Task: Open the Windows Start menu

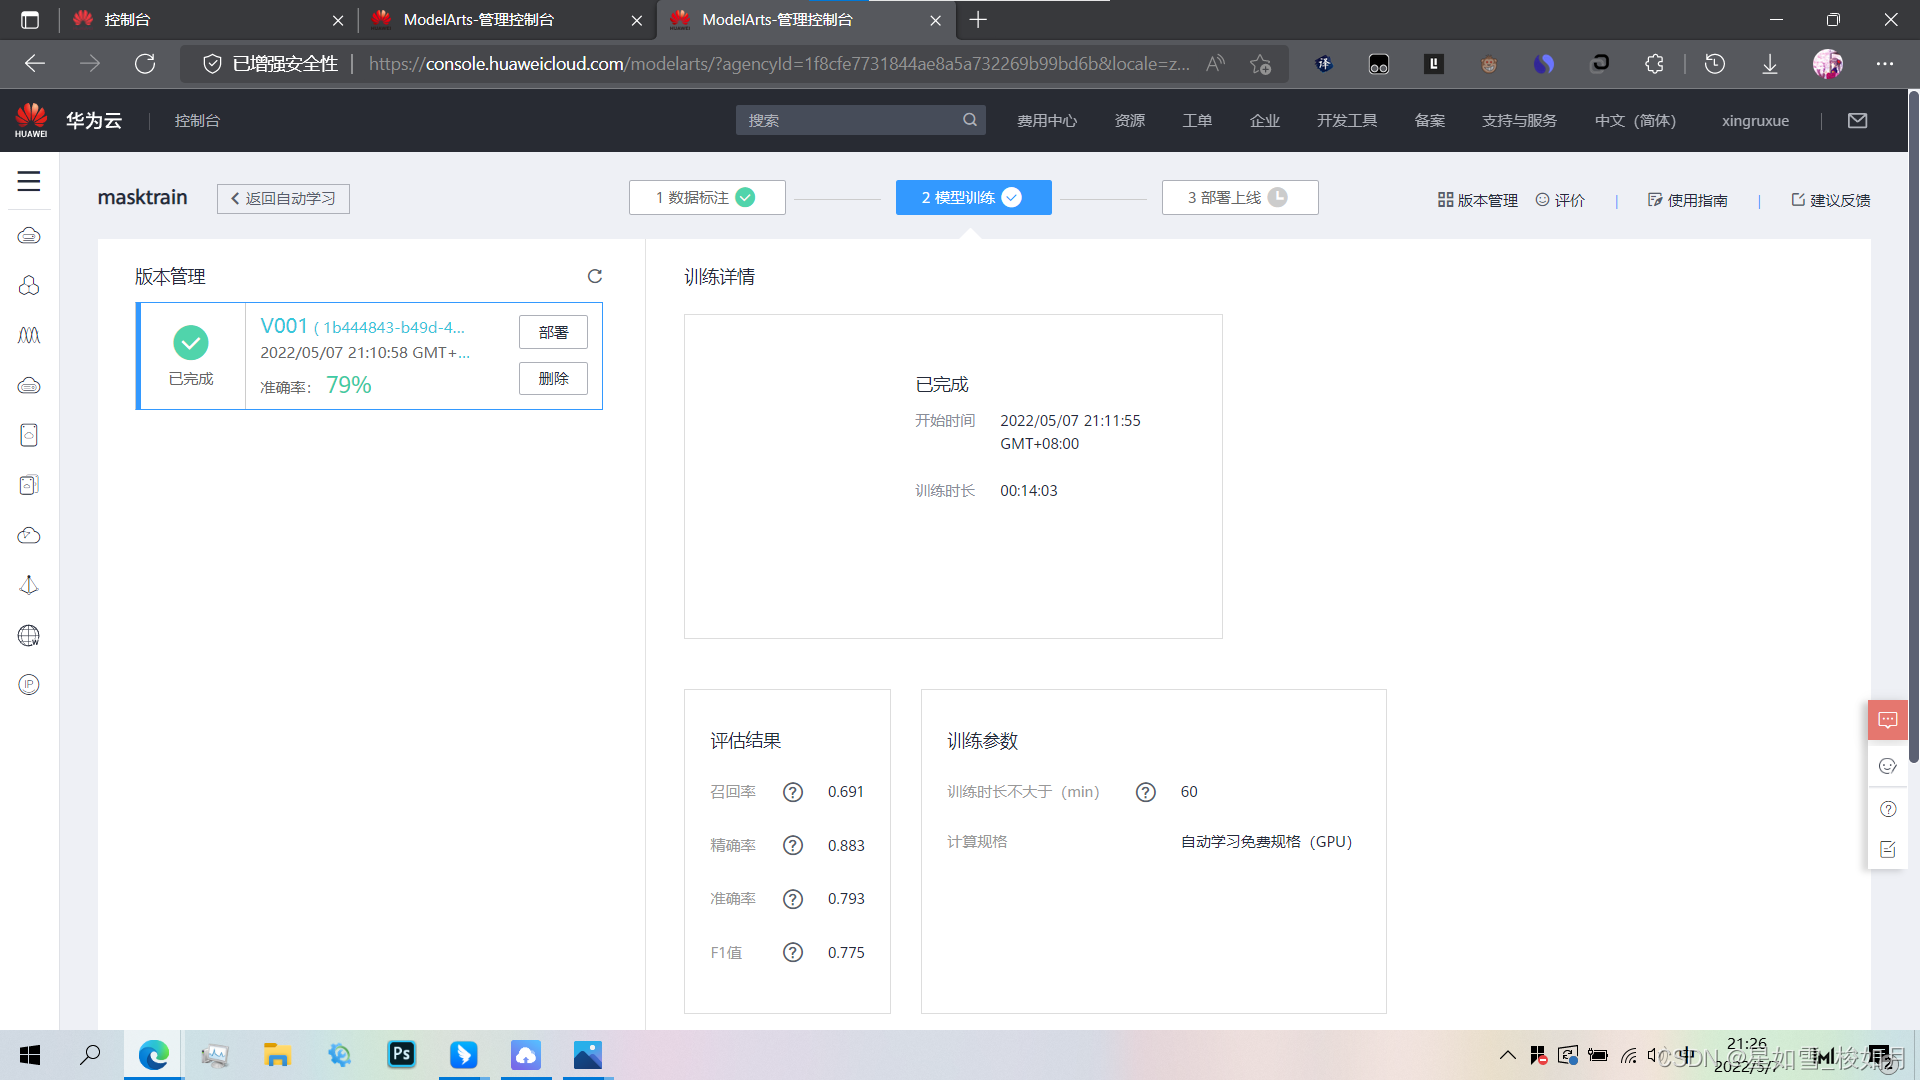Action: [x=30, y=1054]
